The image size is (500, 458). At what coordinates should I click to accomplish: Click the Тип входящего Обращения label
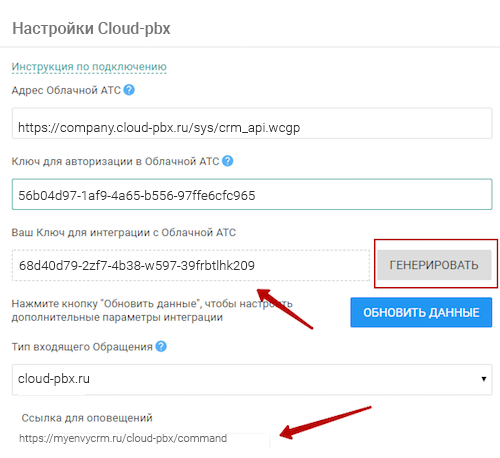[x=82, y=347]
